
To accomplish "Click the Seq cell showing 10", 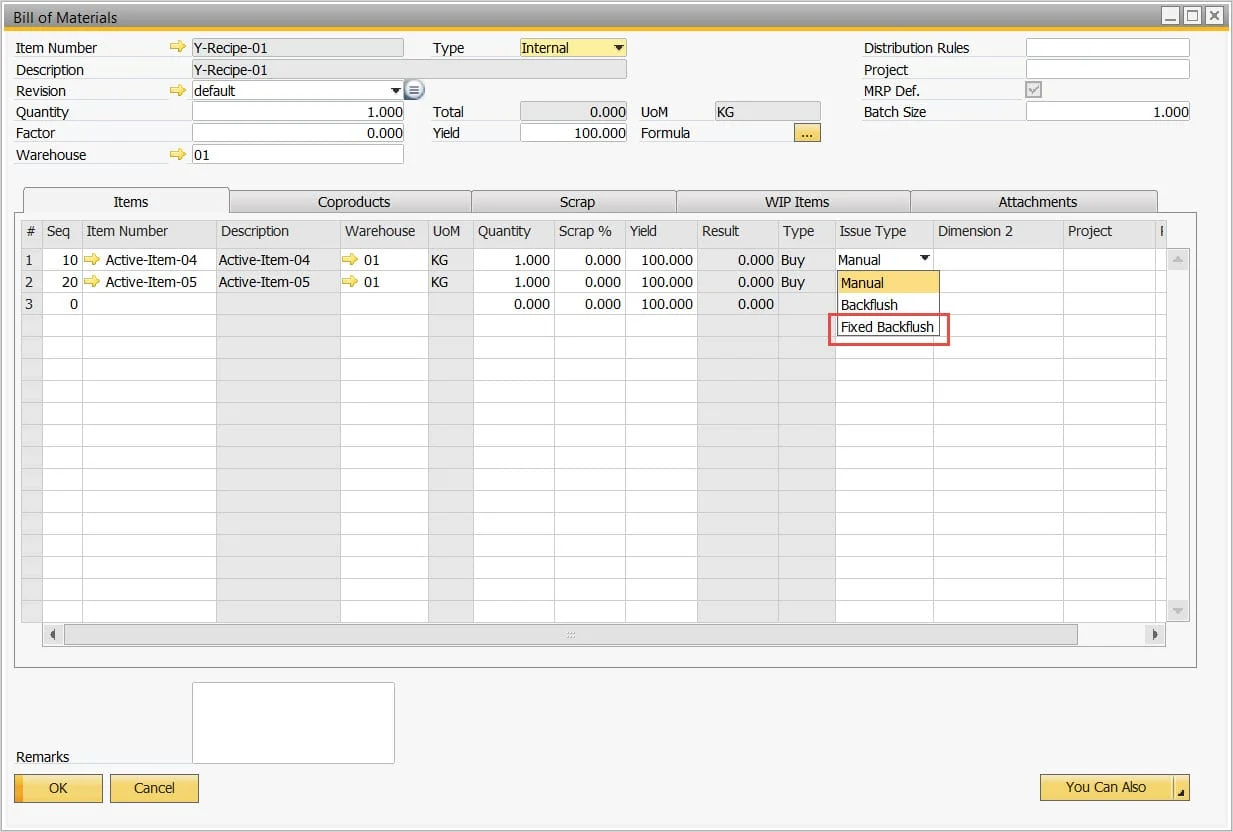I will [x=62, y=260].
